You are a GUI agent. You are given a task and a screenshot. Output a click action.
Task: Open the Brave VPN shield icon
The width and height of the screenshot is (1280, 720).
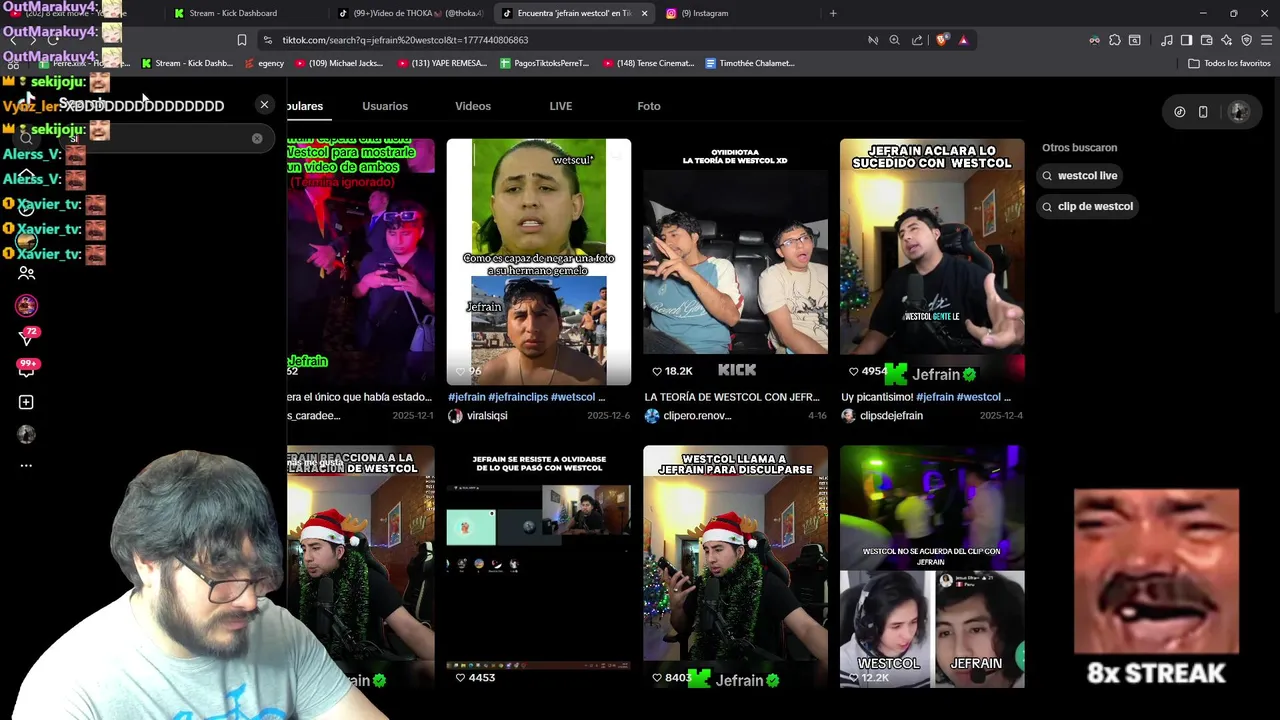[x=1246, y=40]
